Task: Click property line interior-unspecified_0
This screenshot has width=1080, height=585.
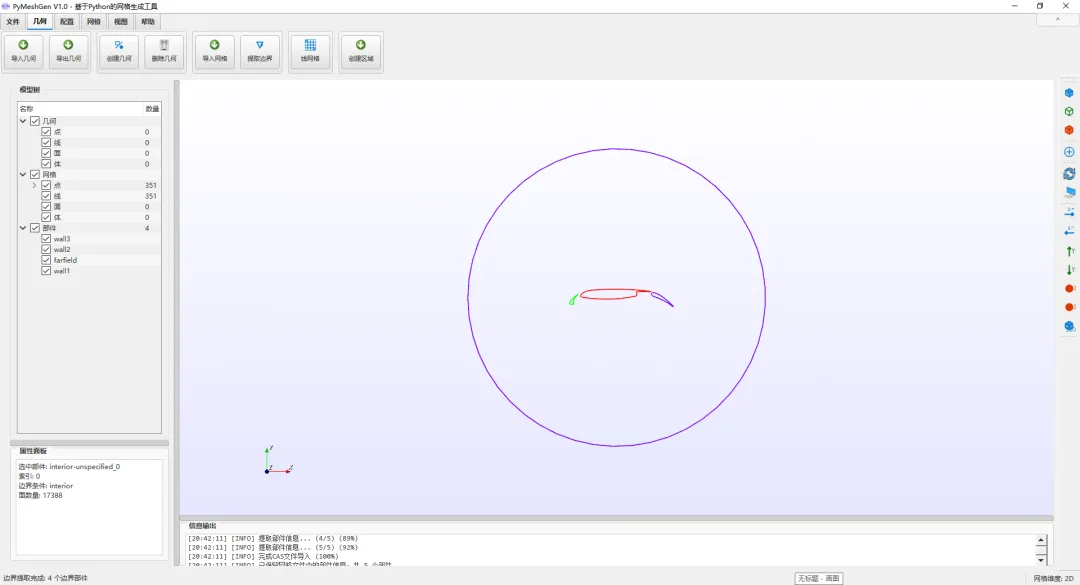Action: point(69,466)
